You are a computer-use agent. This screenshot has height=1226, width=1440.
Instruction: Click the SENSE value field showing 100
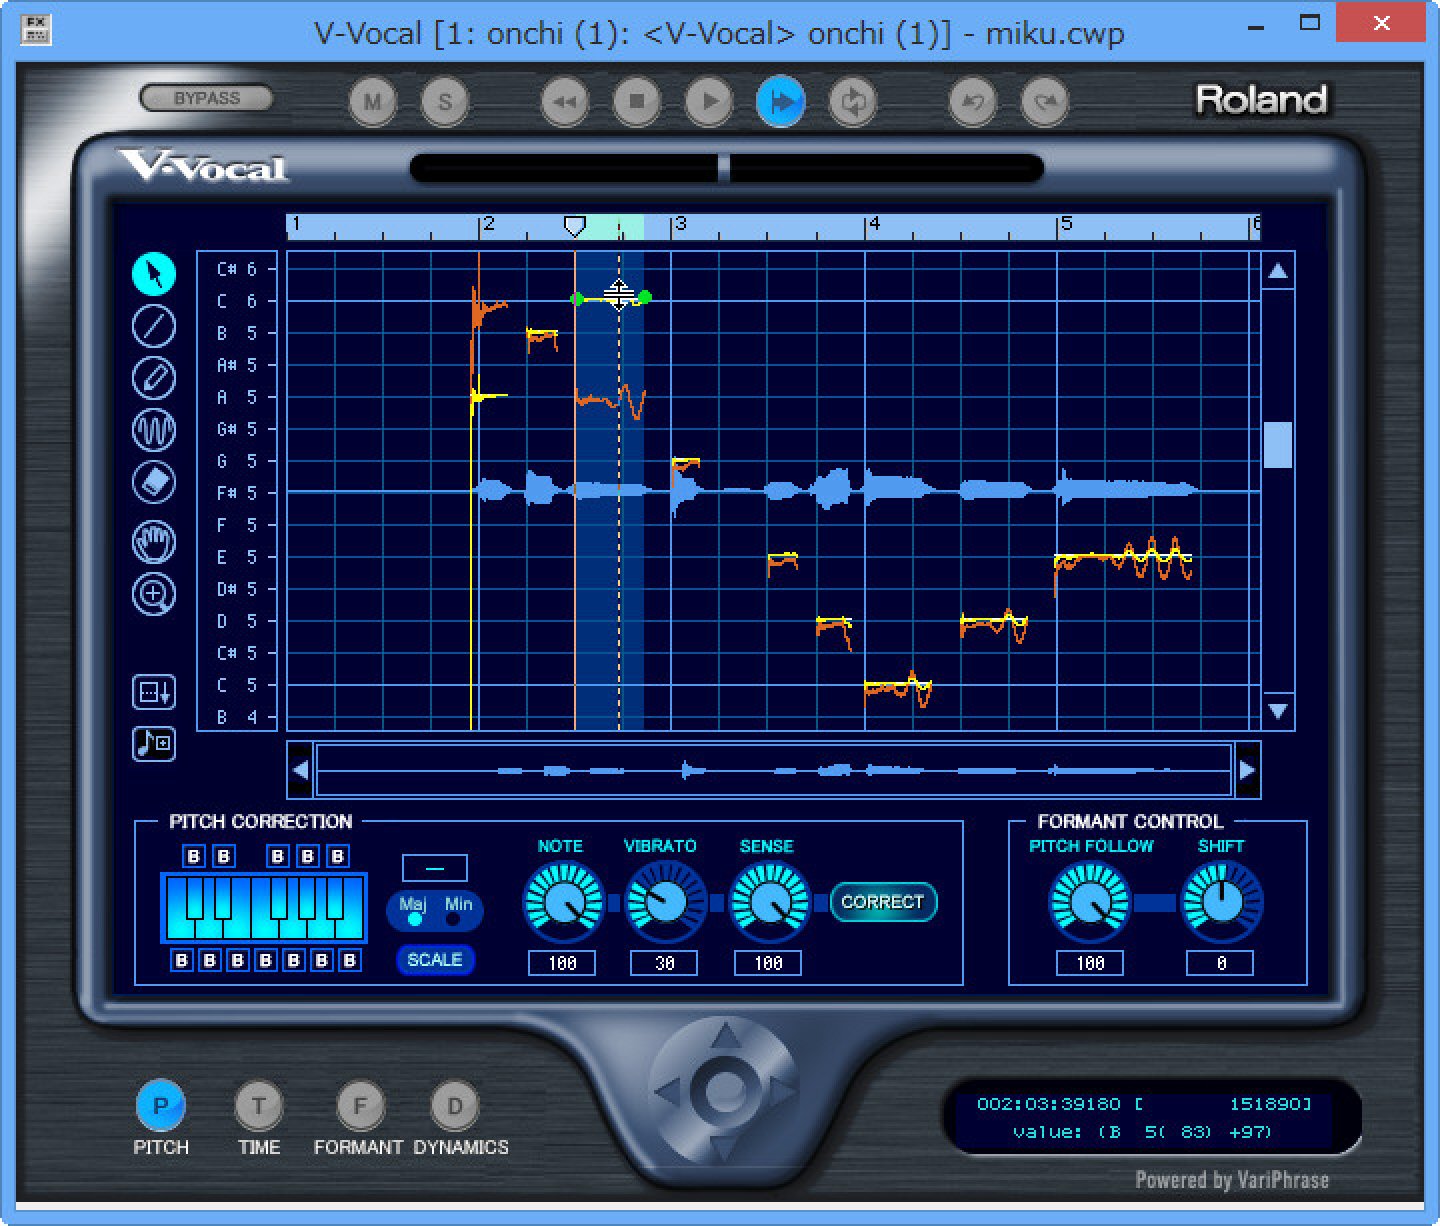768,963
